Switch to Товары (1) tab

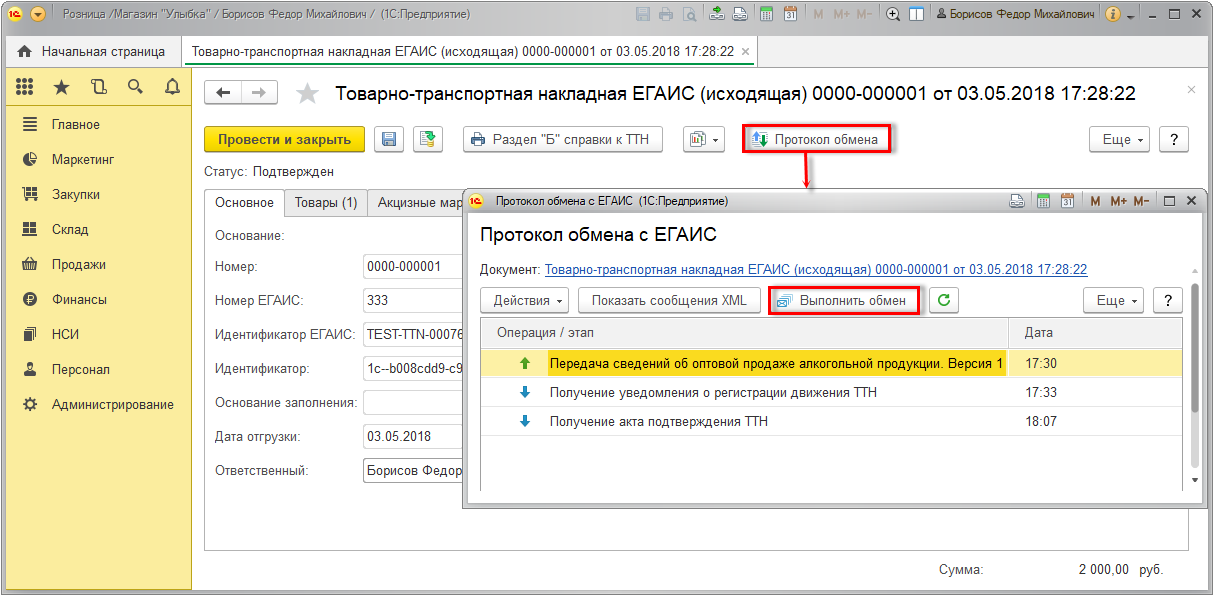[x=325, y=202]
